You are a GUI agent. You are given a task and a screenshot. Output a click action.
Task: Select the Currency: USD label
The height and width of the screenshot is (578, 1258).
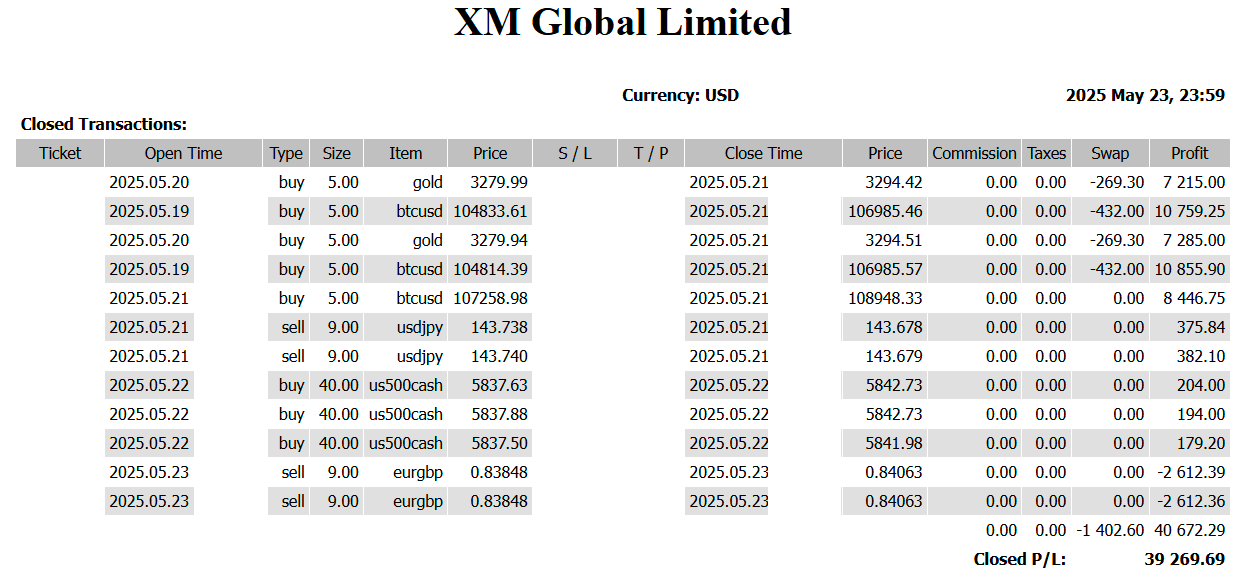coord(680,96)
